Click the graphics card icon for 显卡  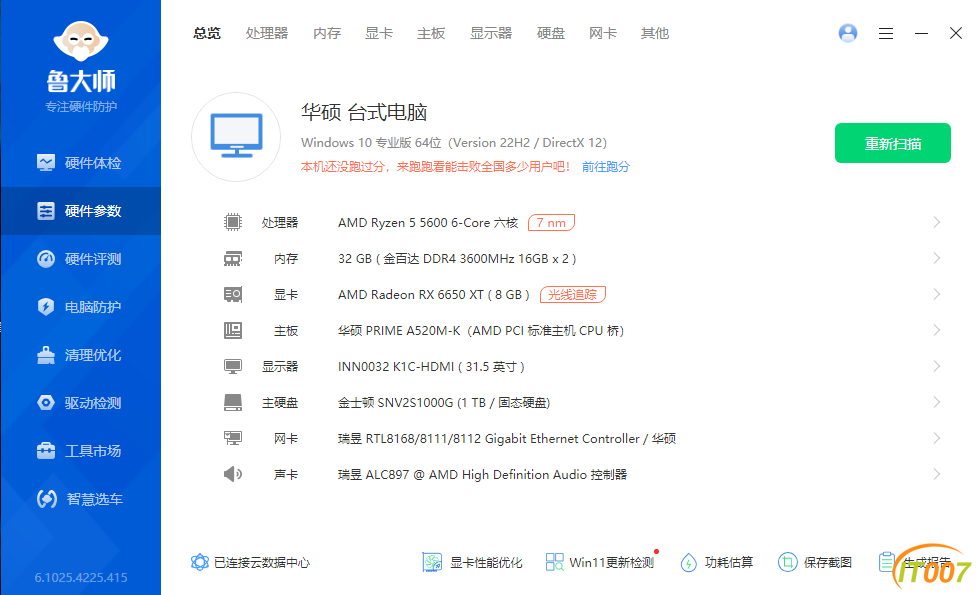pyautogui.click(x=233, y=294)
